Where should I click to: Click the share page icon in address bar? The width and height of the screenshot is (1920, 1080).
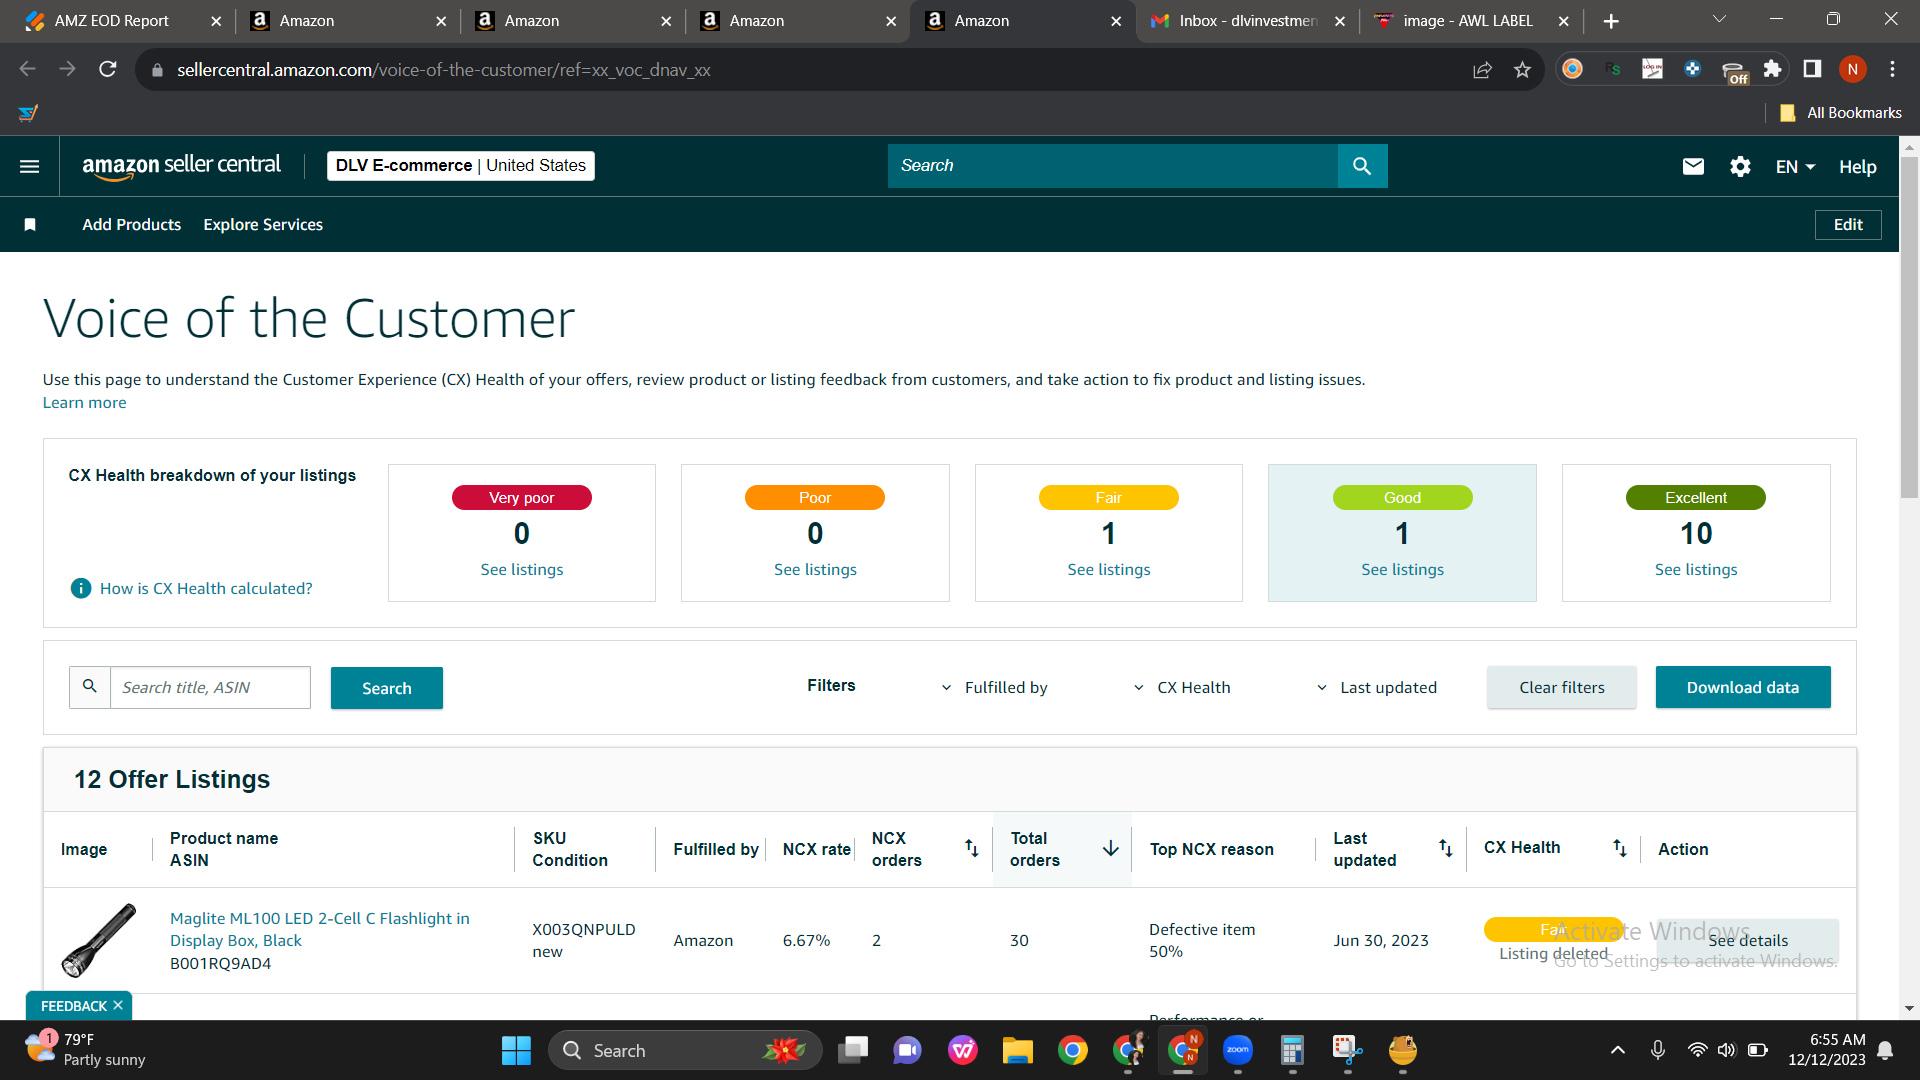pos(1482,70)
